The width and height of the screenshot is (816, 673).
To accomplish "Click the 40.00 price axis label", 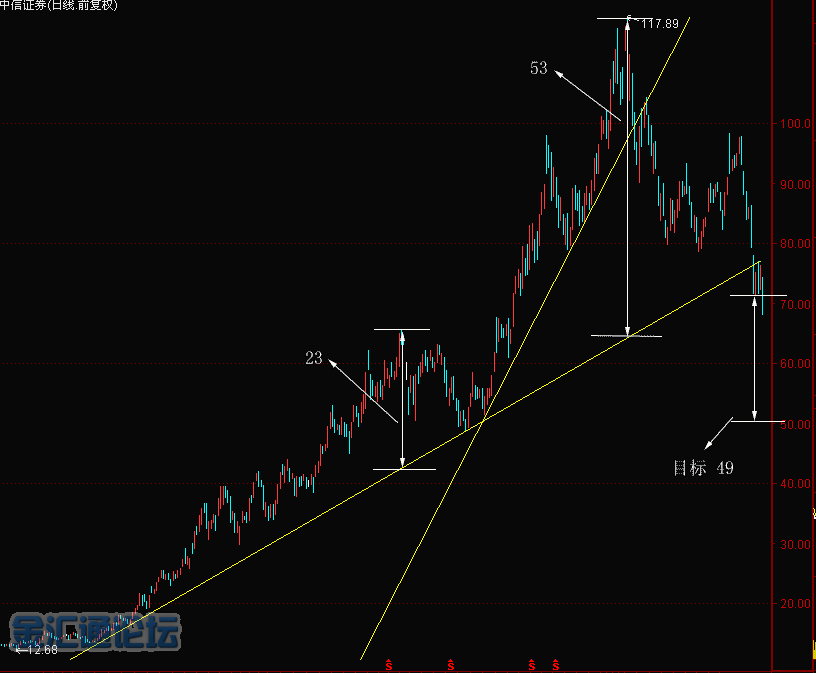I will (795, 484).
